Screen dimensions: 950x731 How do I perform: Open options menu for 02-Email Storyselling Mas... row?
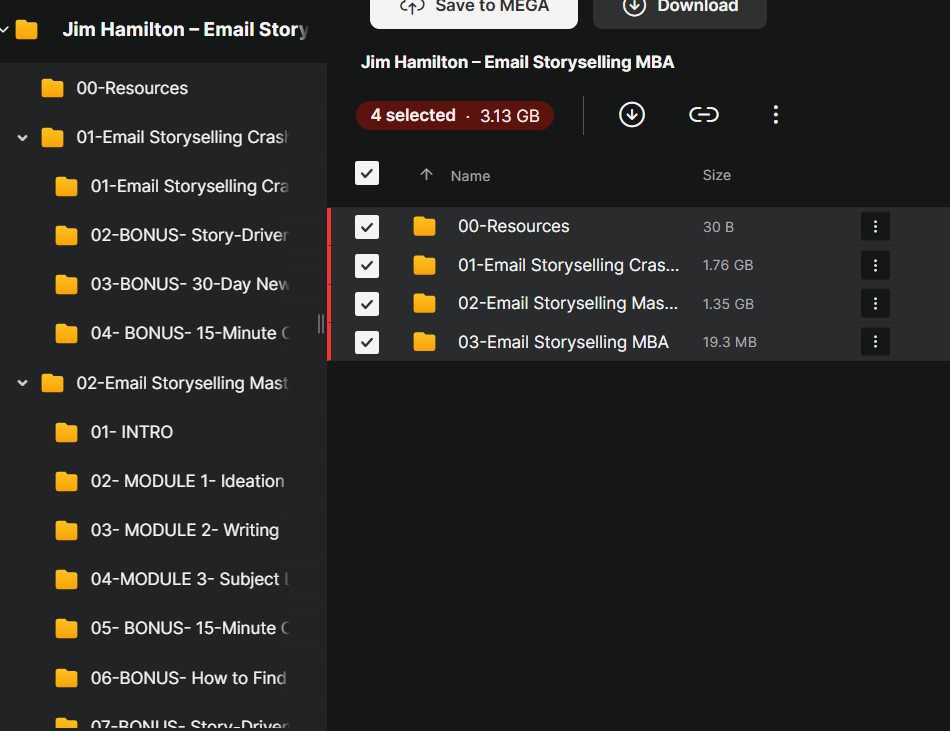click(x=875, y=303)
